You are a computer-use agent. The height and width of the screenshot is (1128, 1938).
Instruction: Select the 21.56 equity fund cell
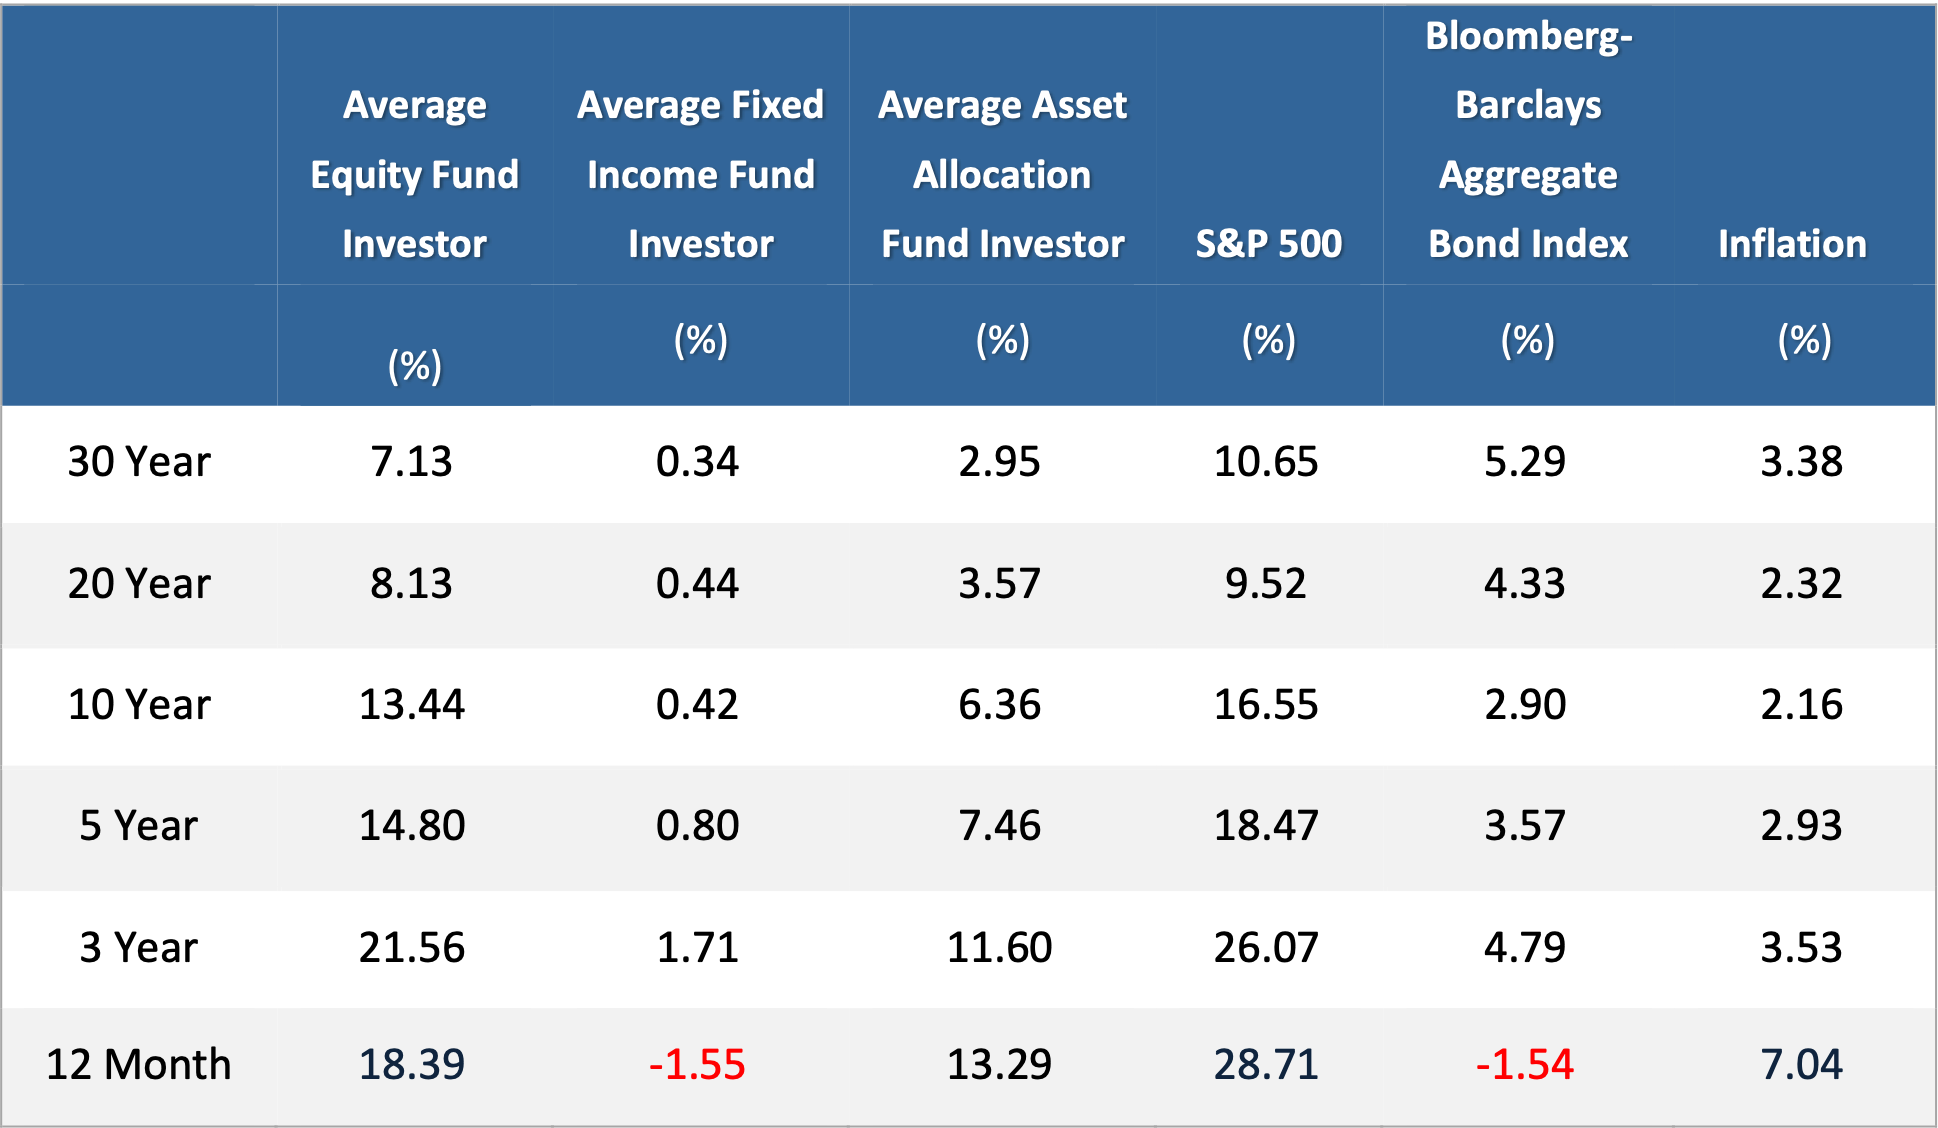412,948
